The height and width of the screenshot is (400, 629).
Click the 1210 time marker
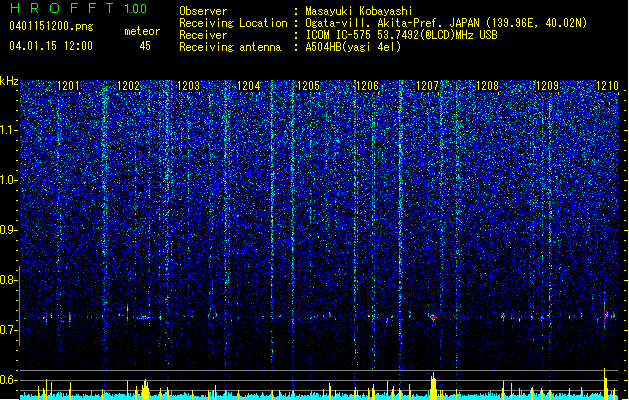[607, 86]
